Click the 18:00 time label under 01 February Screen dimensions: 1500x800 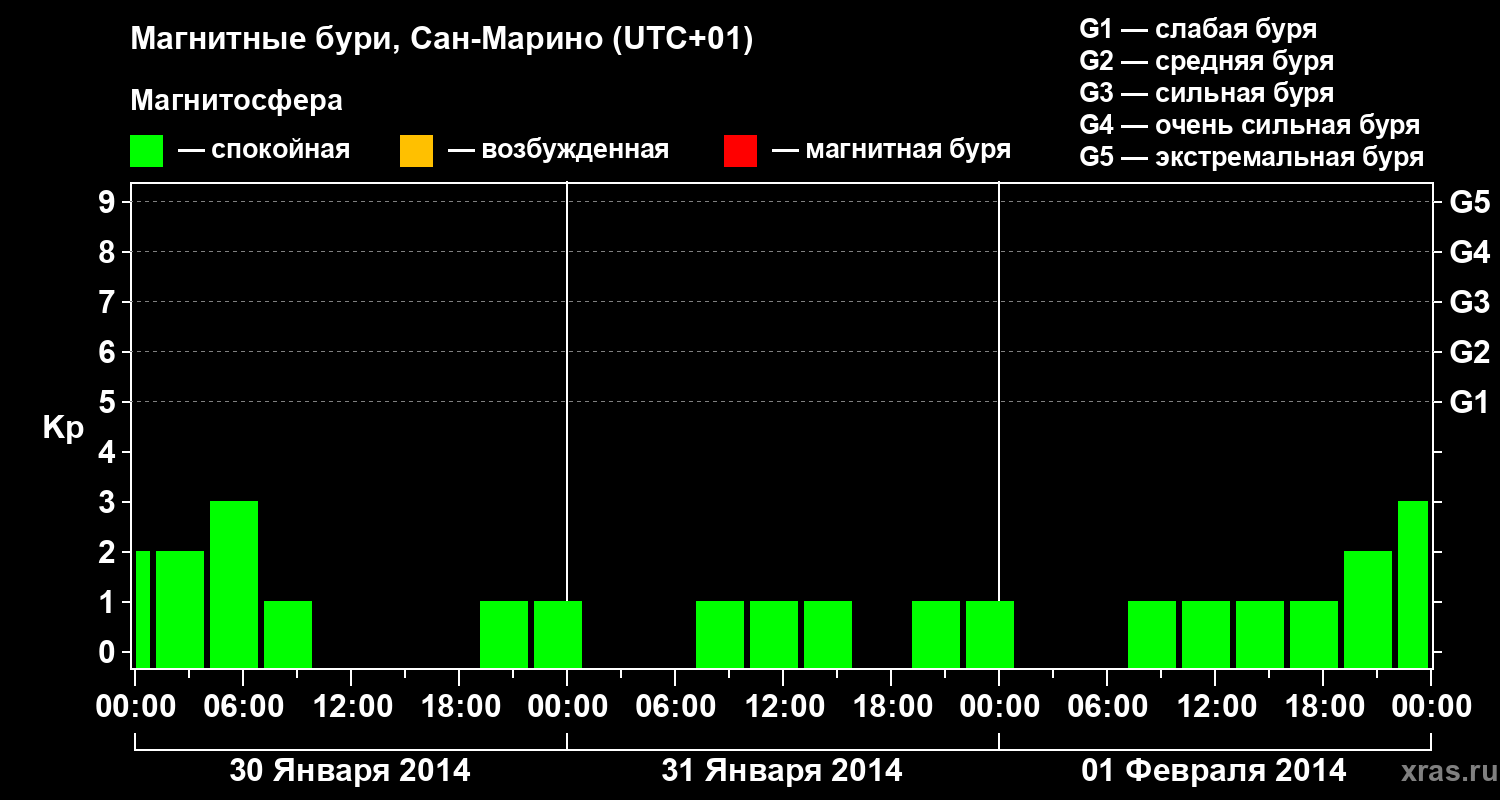pos(1323,706)
